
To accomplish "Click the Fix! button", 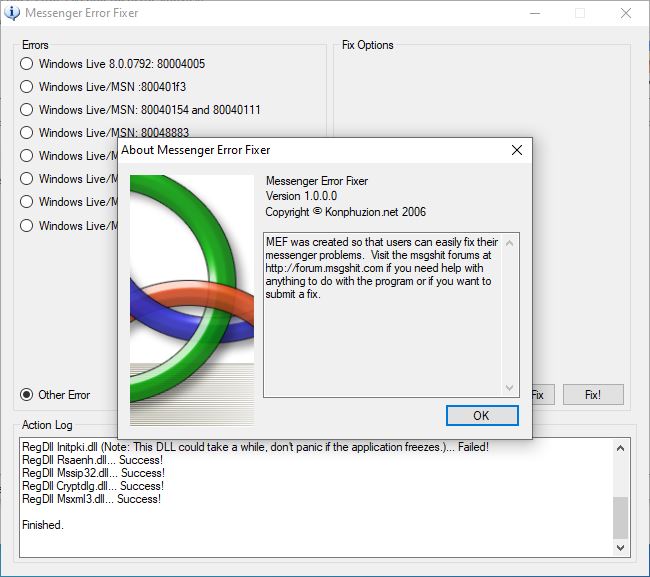I will click(x=593, y=395).
